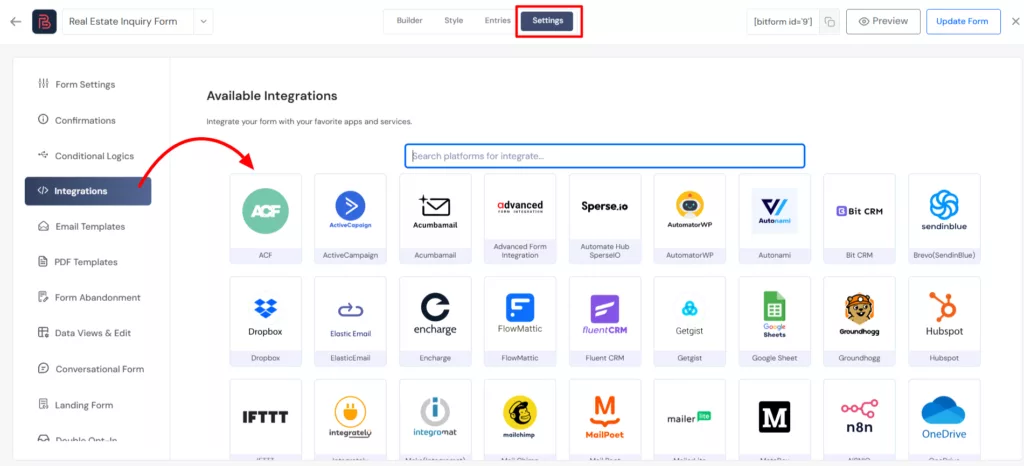Viewport: 1024px width, 466px height.
Task: Choose the Encharge integration
Action: coord(435,321)
